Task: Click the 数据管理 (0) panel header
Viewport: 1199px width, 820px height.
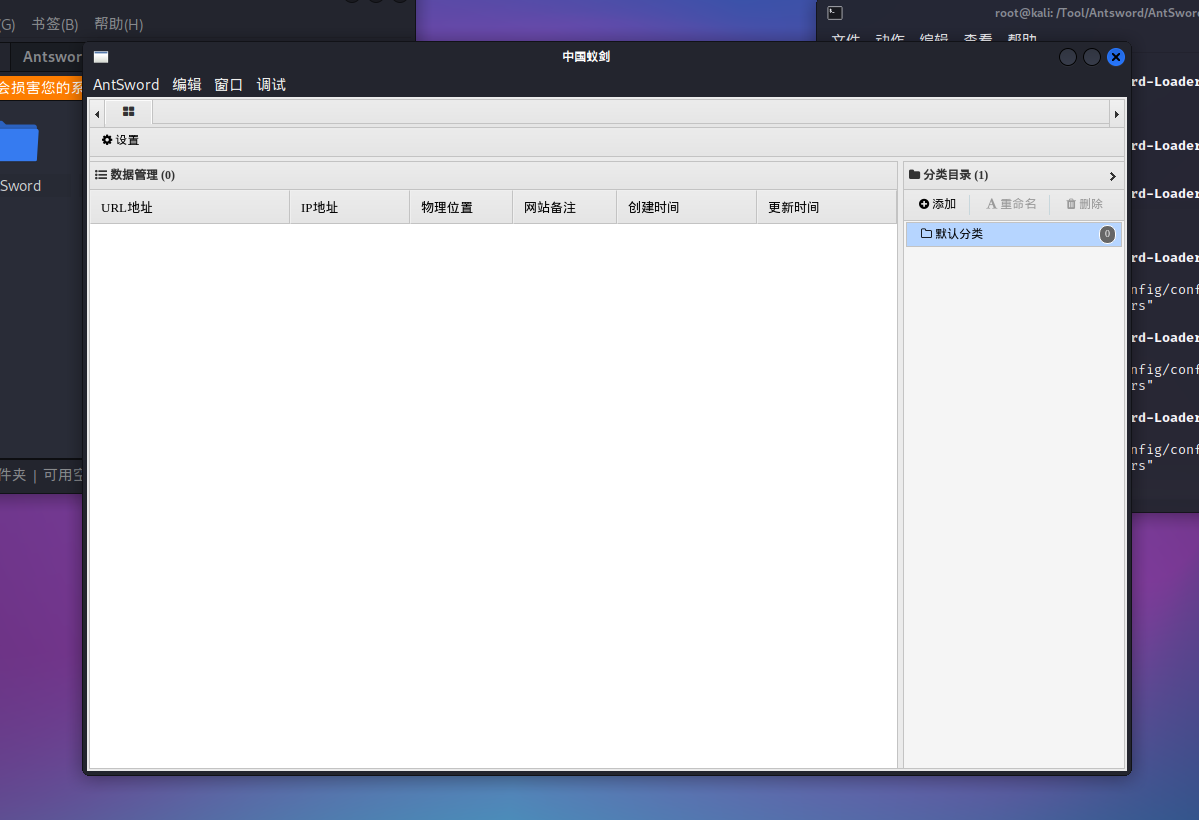Action: coord(493,175)
